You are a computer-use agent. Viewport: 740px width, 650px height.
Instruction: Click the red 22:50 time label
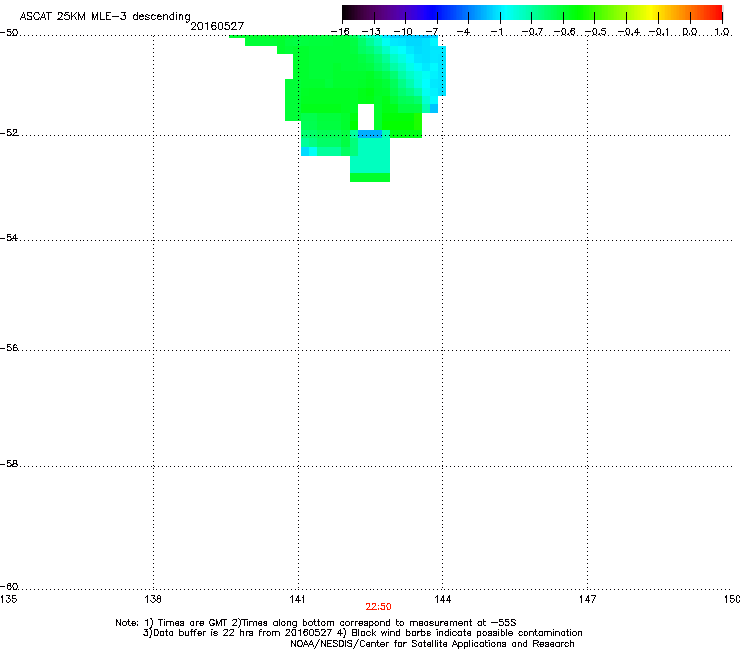click(x=378, y=607)
